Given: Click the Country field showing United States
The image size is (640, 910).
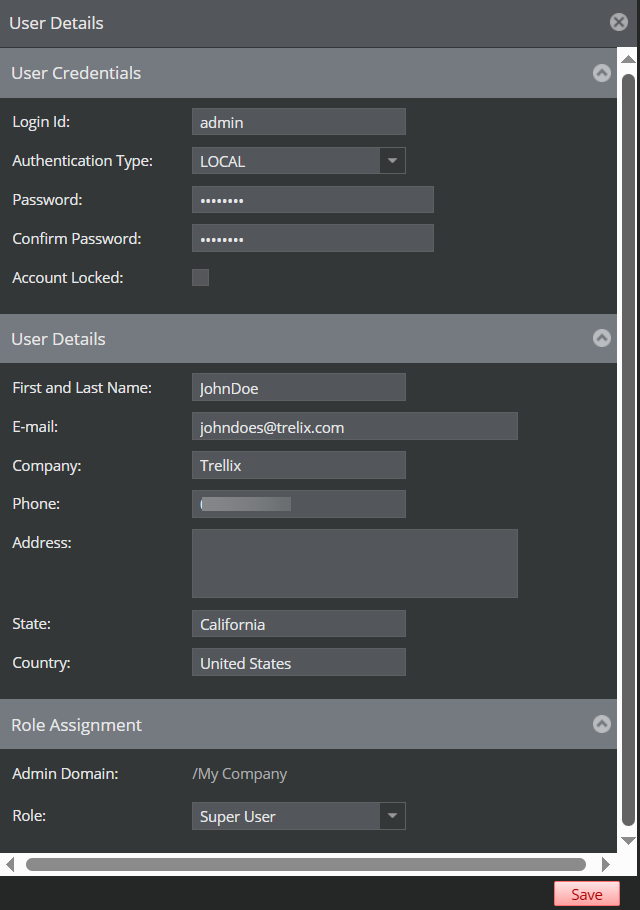Looking at the screenshot, I should 299,663.
